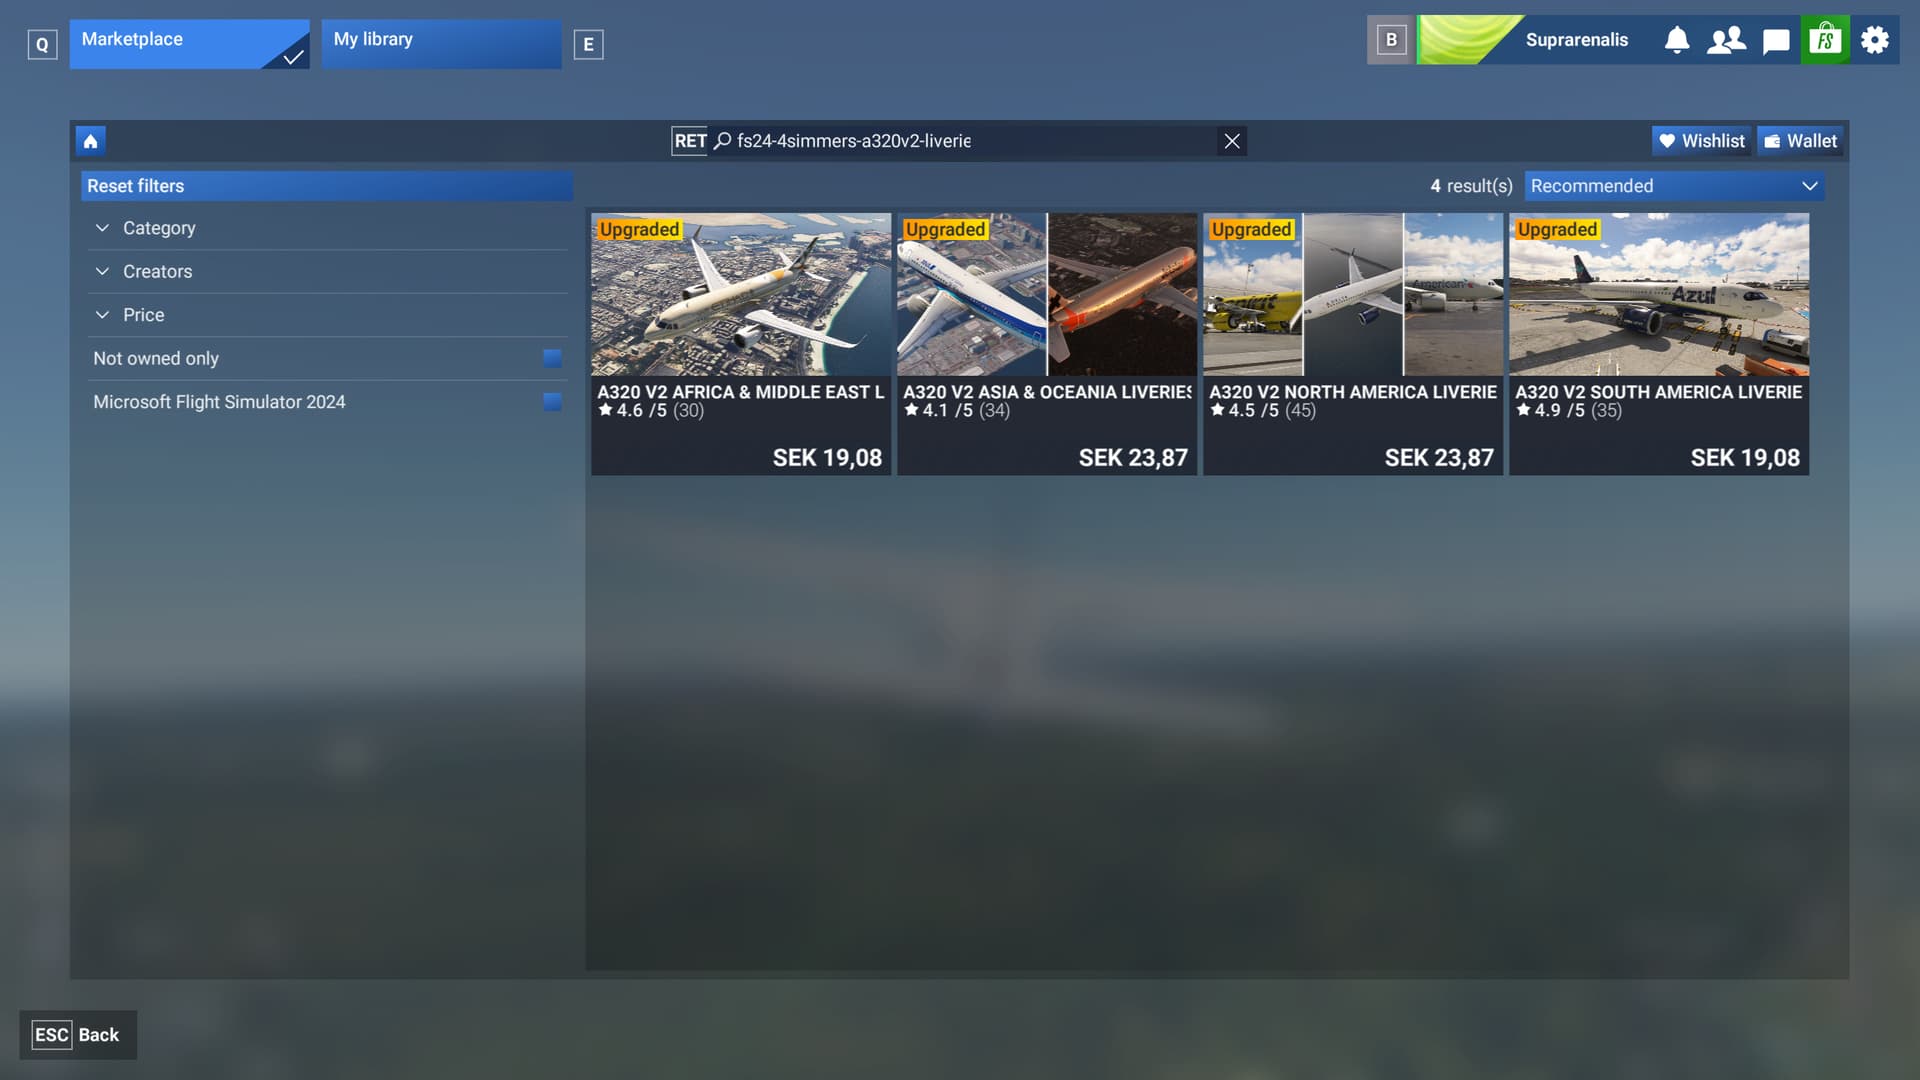Viewport: 1920px width, 1080px height.
Task: Open the Suprarenalis profile name
Action: tap(1577, 40)
